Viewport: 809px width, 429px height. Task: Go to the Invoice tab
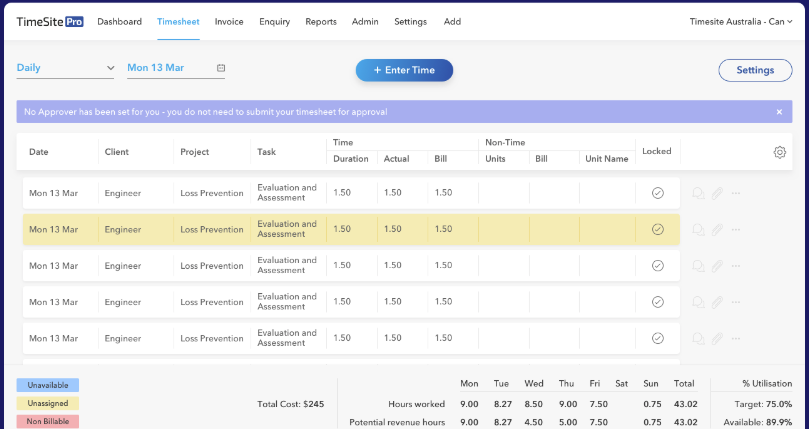(229, 21)
